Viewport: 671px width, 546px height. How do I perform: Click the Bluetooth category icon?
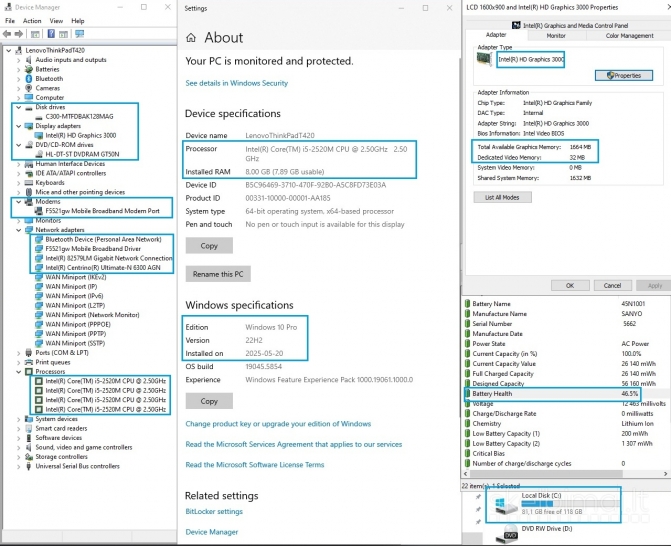point(29,79)
